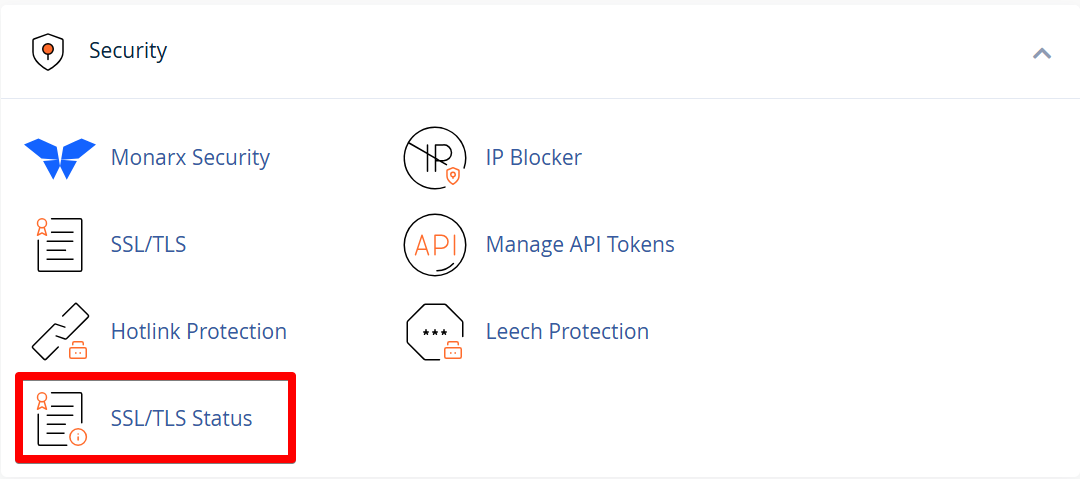
Task: Open the Hotlink Protection text link
Action: [198, 332]
